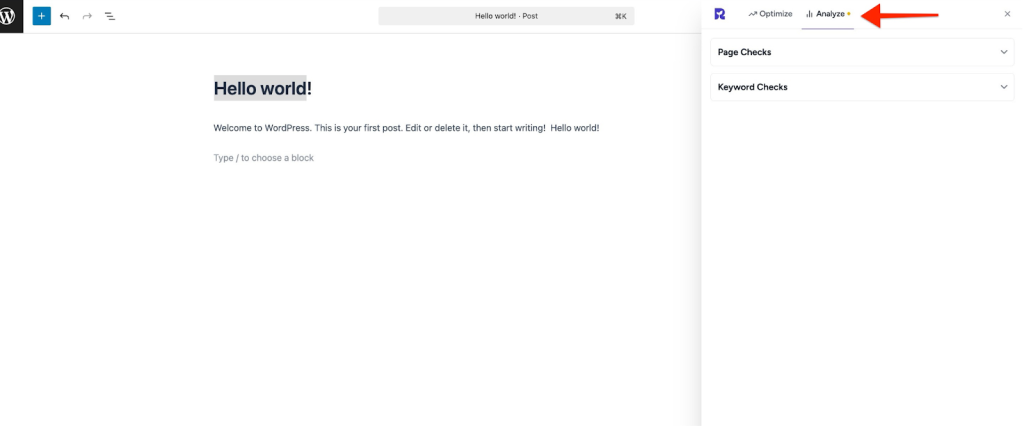Click the bar chart icon beside Analyze
This screenshot has width=1024, height=426.
[x=809, y=14]
